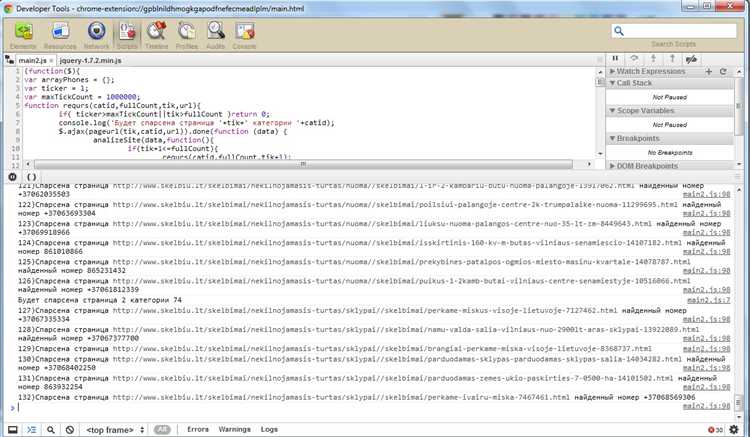Screen dimensions: 750x437
Task: Deactivate all breakpoints
Action: coord(691,59)
